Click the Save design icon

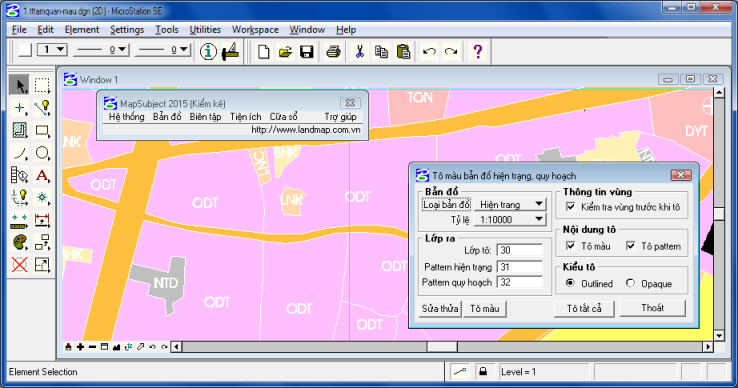click(x=307, y=51)
